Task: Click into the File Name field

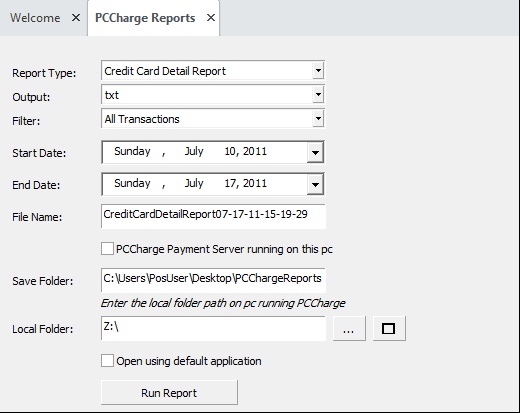Action: [x=213, y=216]
